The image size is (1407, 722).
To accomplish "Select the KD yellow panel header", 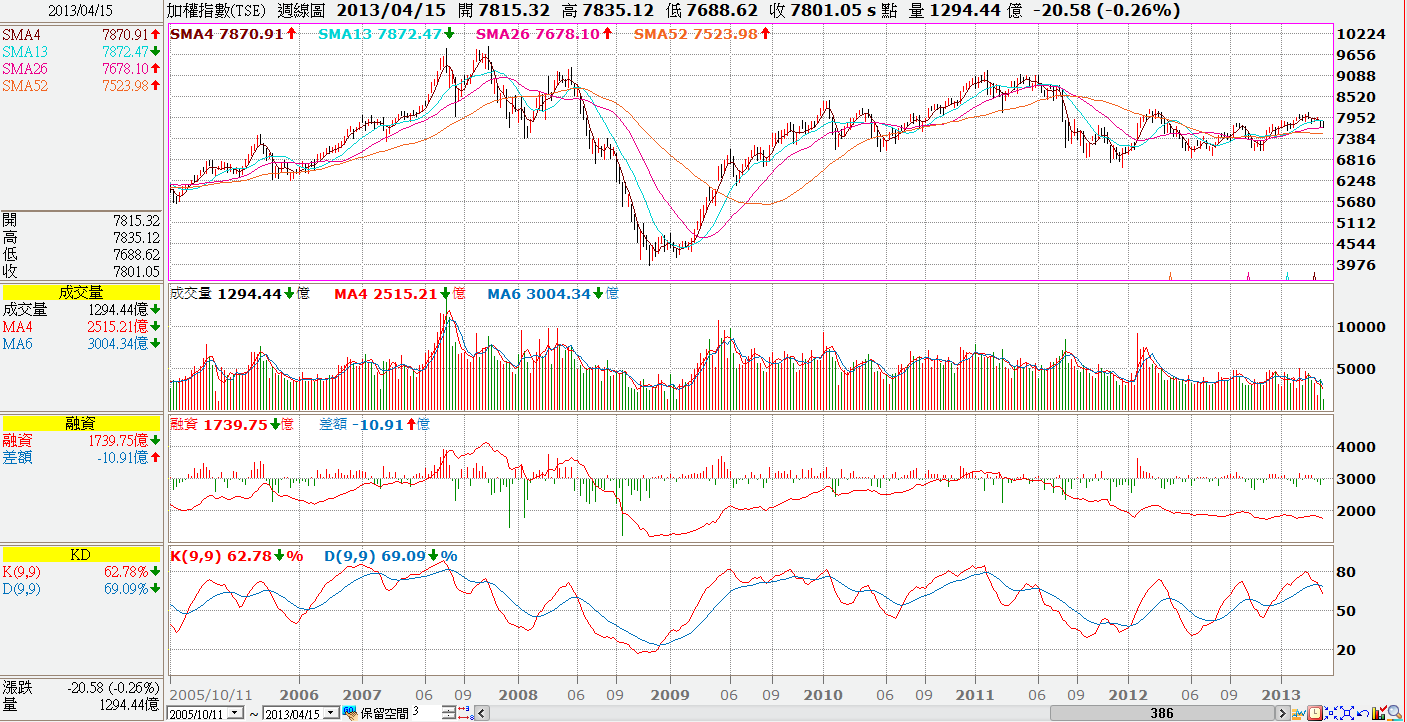I will (x=81, y=554).
